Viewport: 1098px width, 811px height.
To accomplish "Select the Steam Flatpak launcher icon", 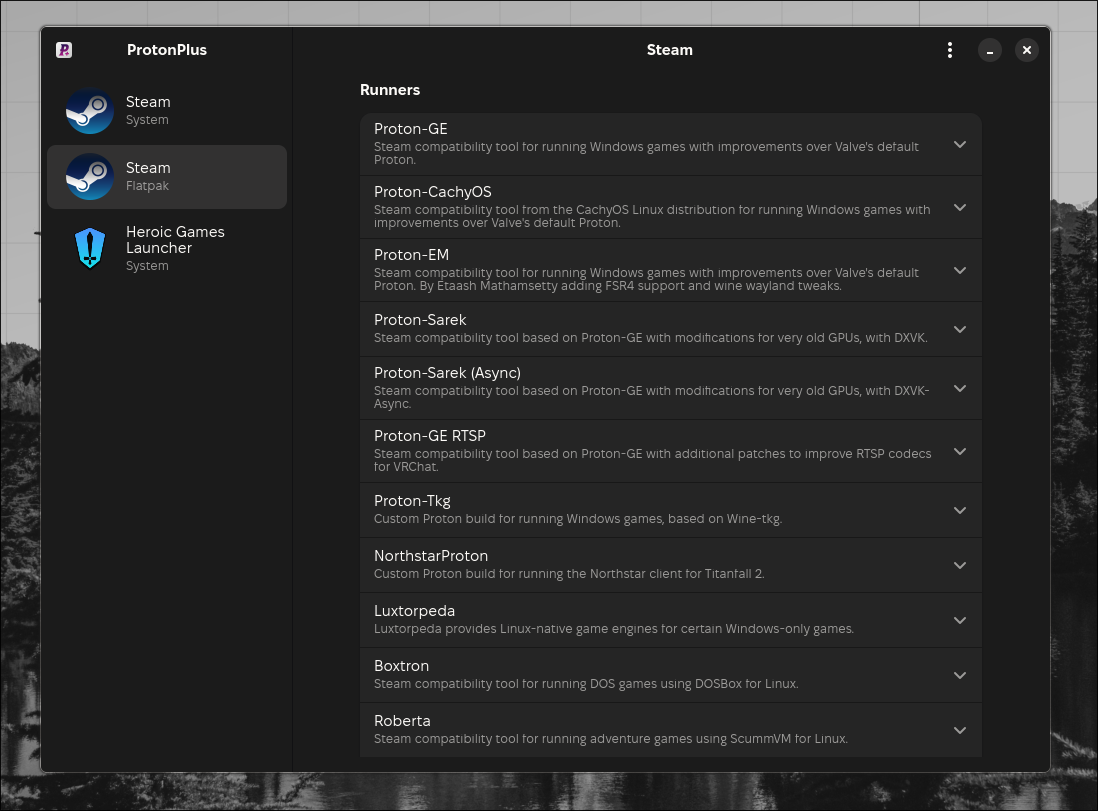I will (90, 177).
